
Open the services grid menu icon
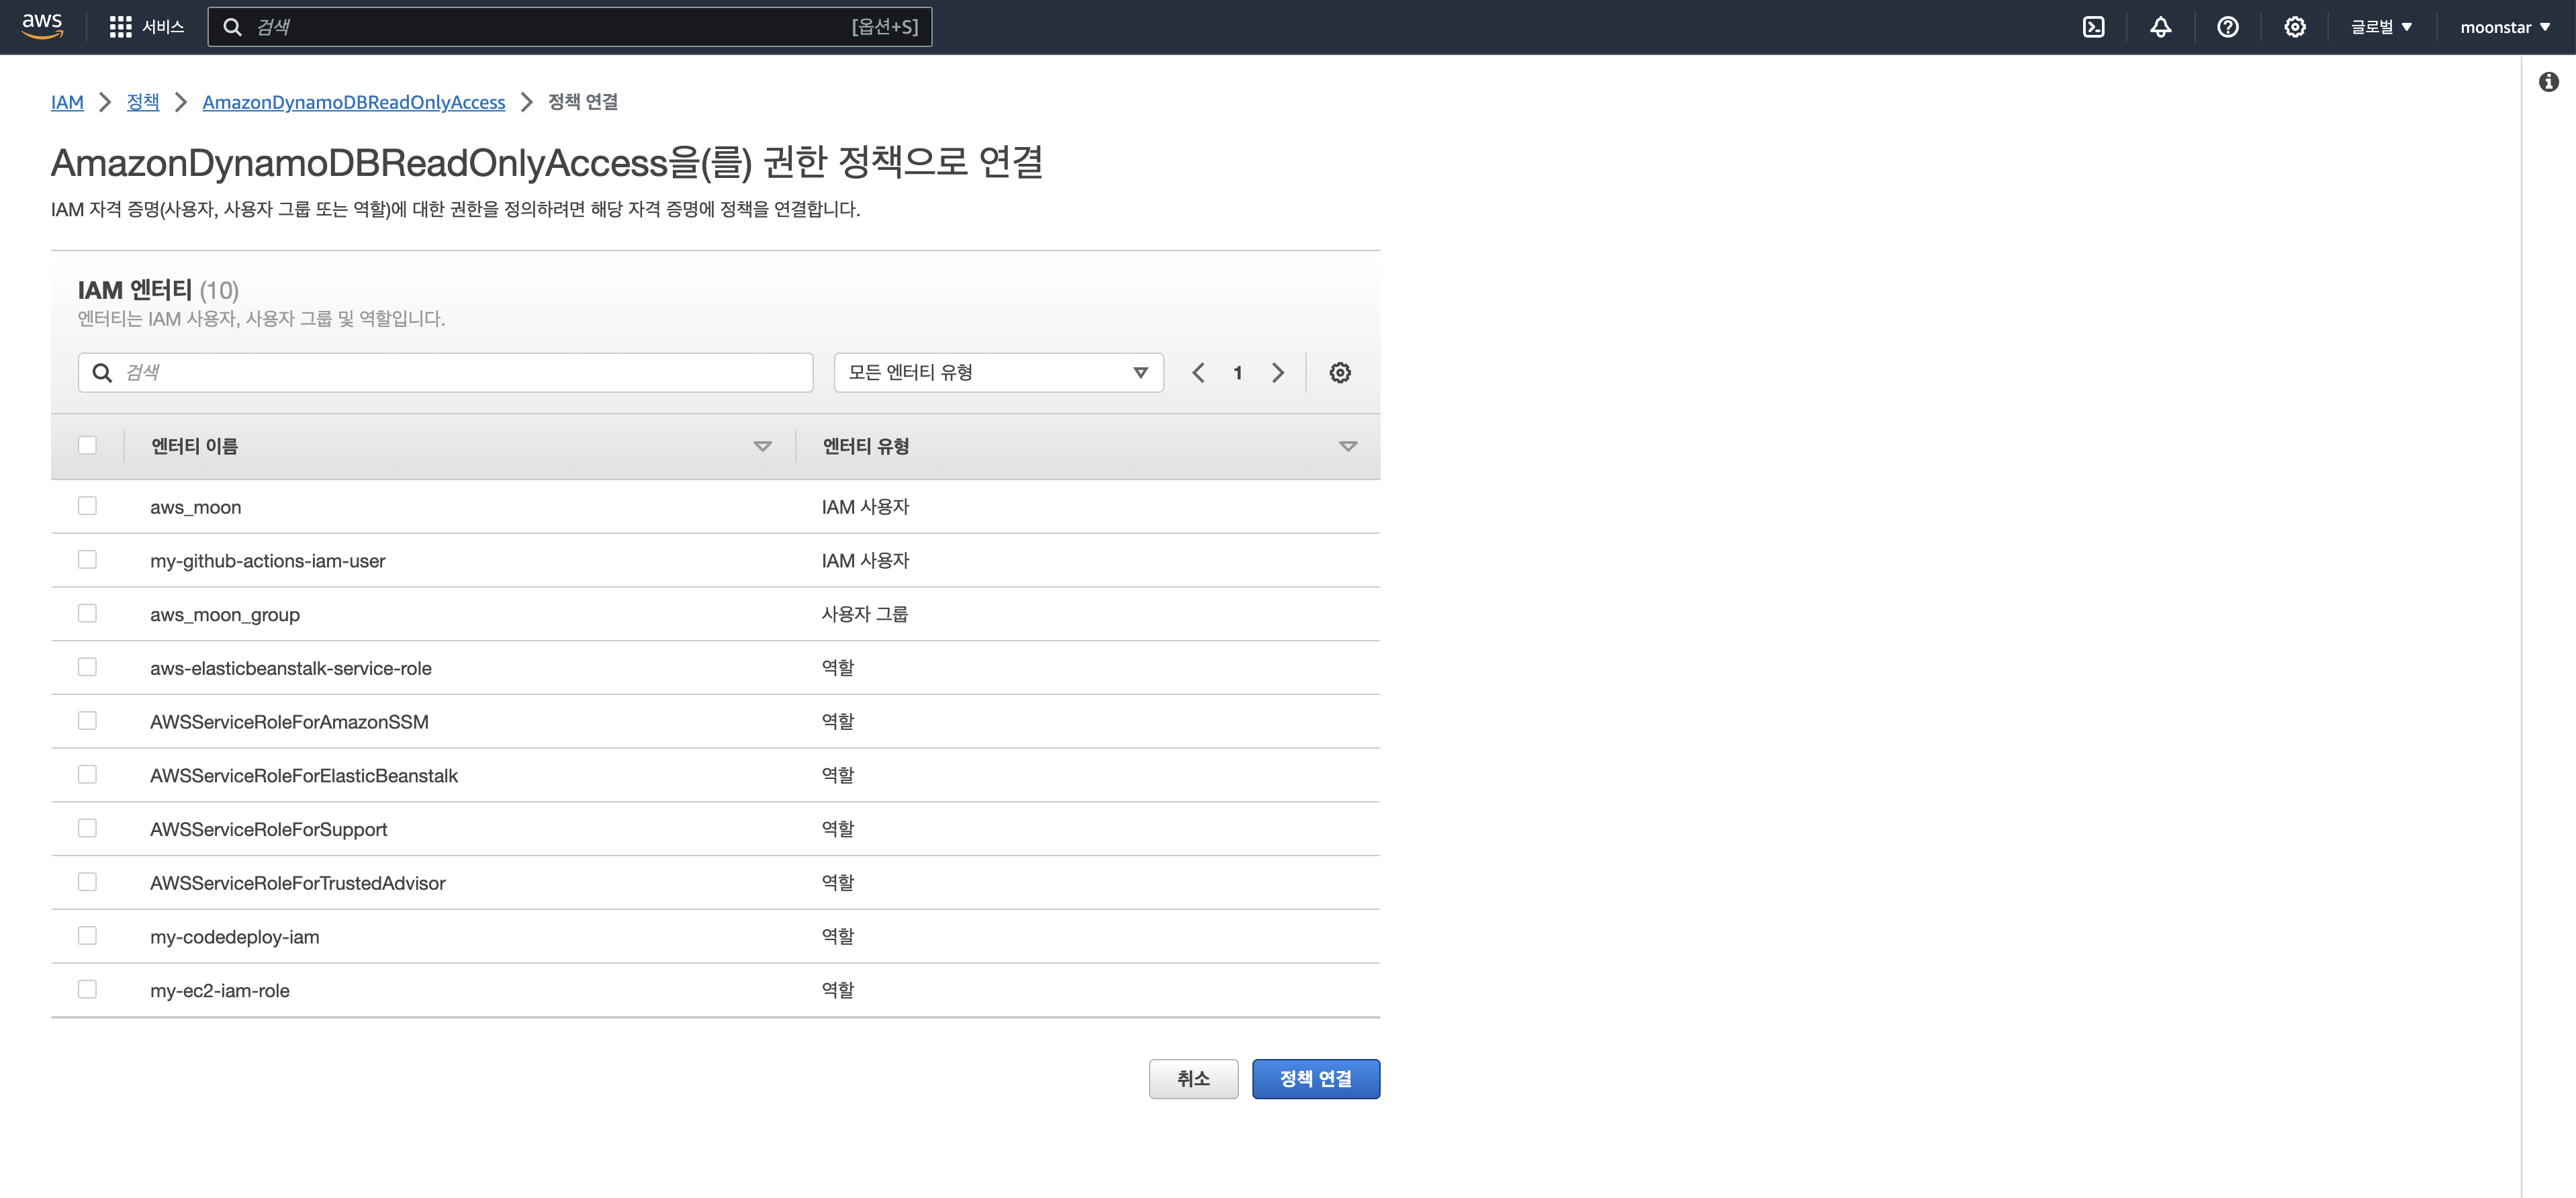120,27
